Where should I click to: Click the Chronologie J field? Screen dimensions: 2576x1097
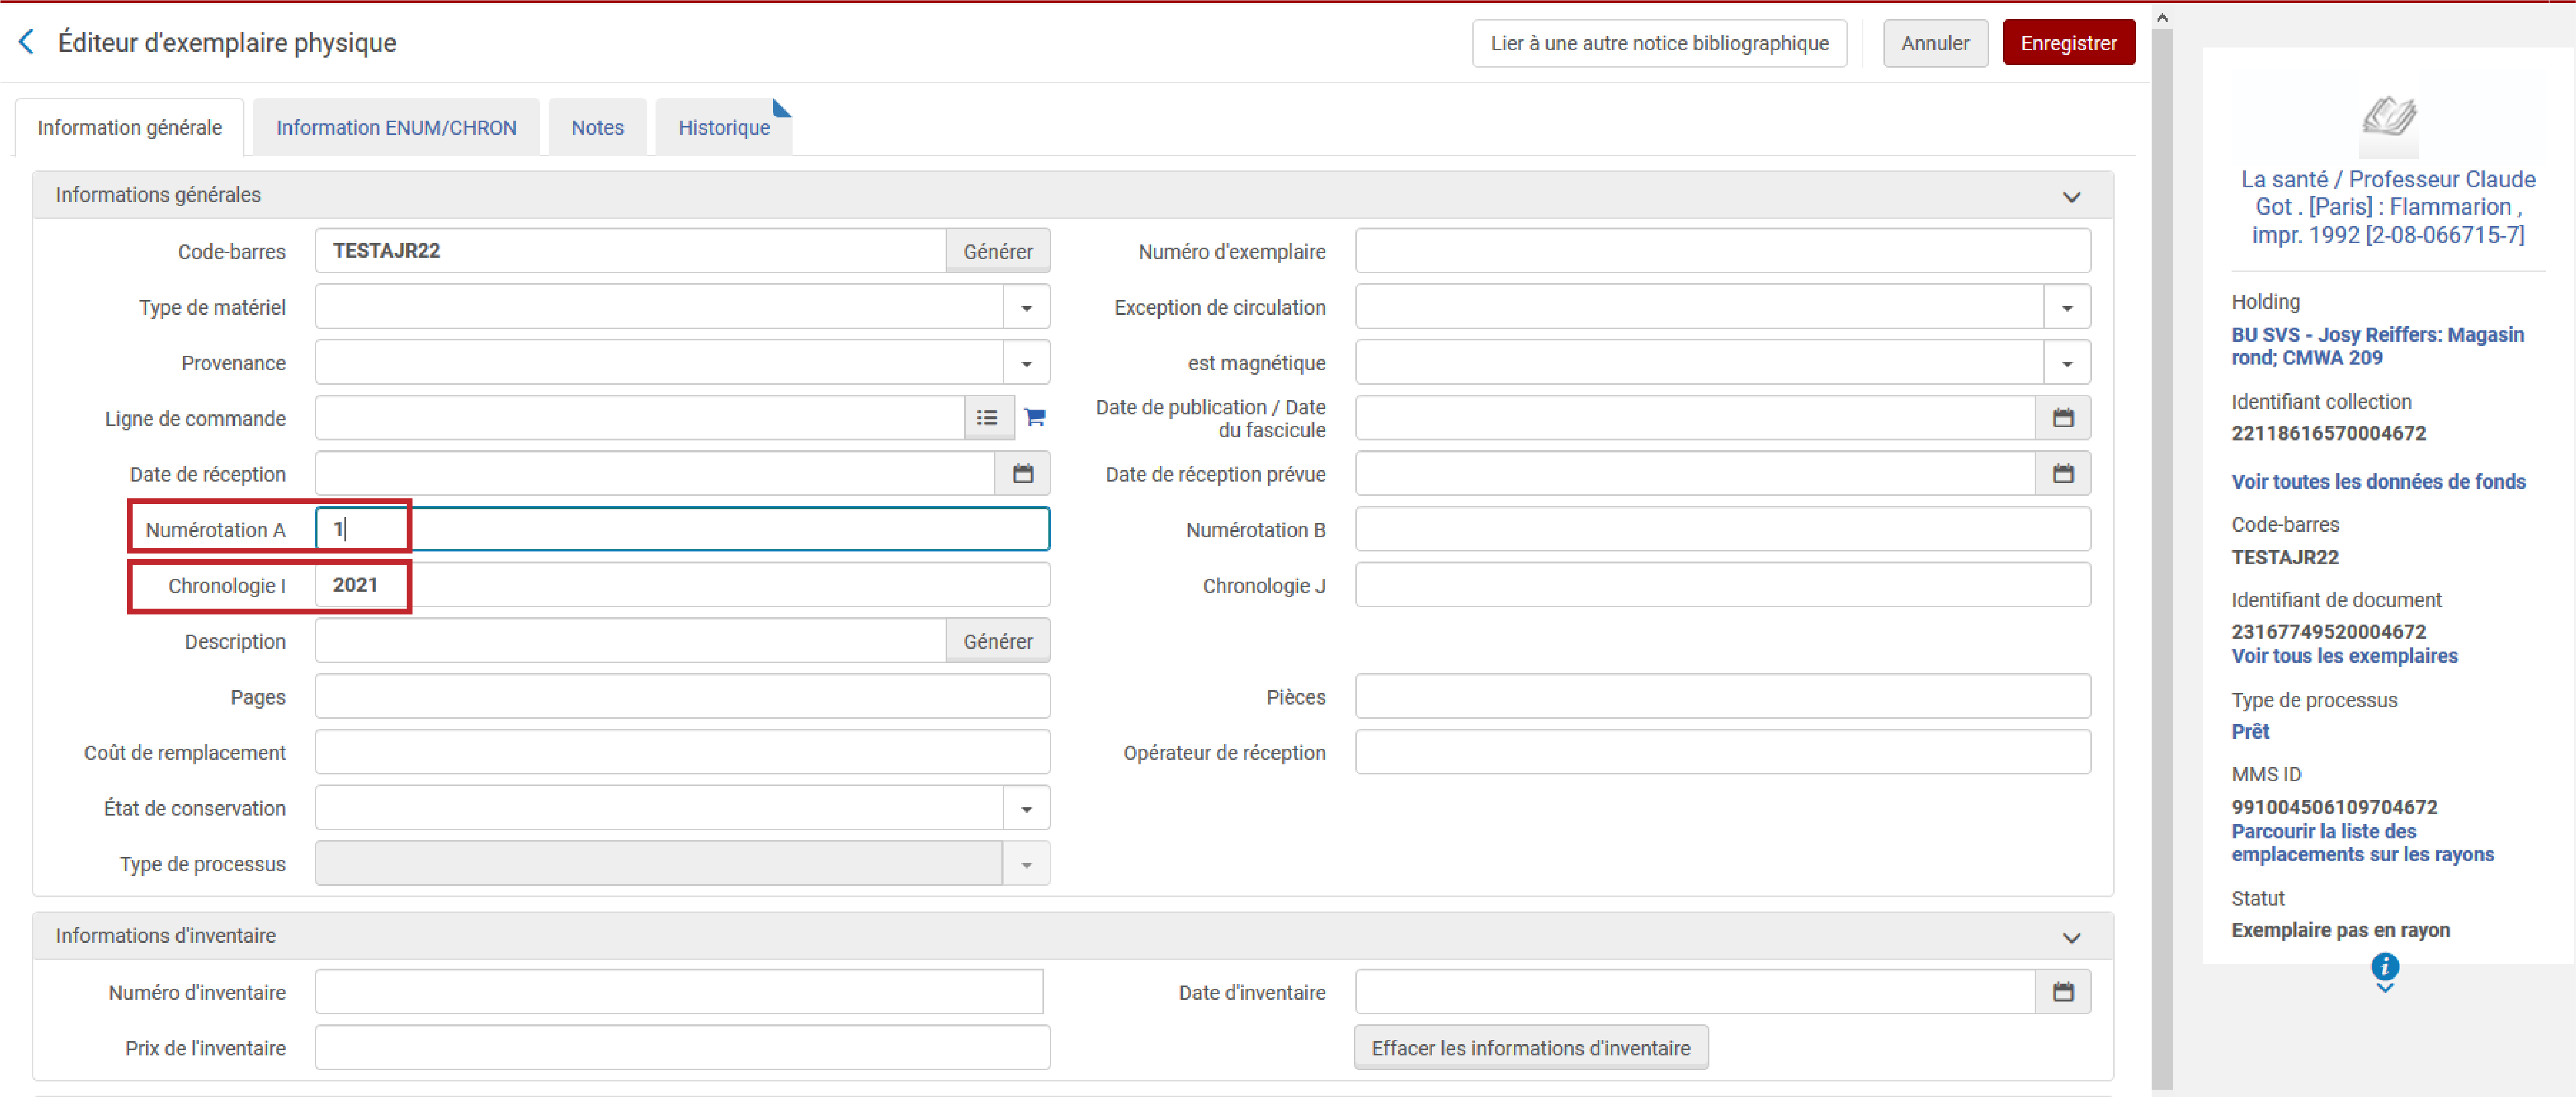(1722, 585)
